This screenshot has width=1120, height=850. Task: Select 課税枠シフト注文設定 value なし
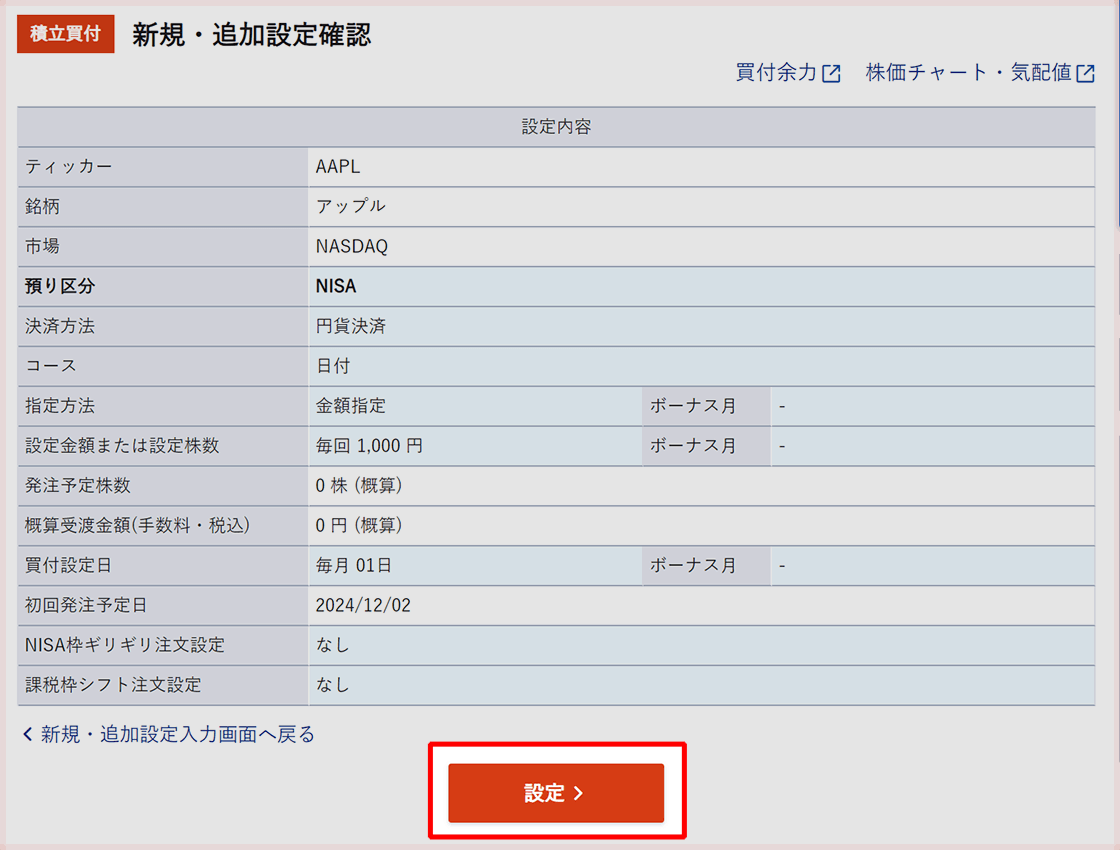(x=333, y=685)
